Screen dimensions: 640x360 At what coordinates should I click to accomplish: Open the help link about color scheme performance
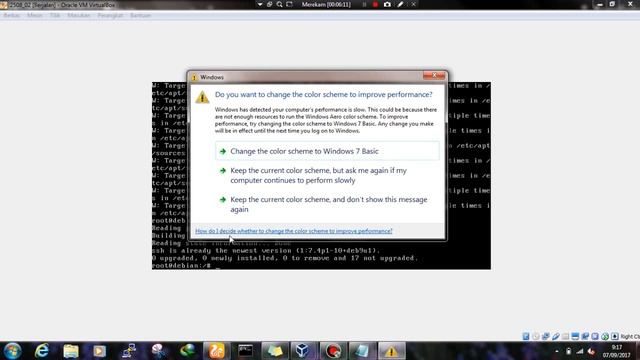click(x=293, y=231)
